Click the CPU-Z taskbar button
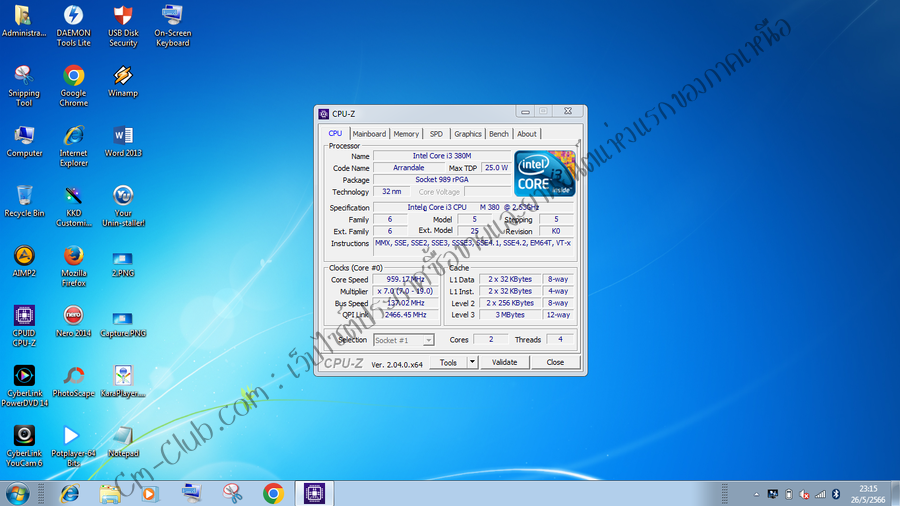Viewport: 900px width, 506px height. coord(314,493)
